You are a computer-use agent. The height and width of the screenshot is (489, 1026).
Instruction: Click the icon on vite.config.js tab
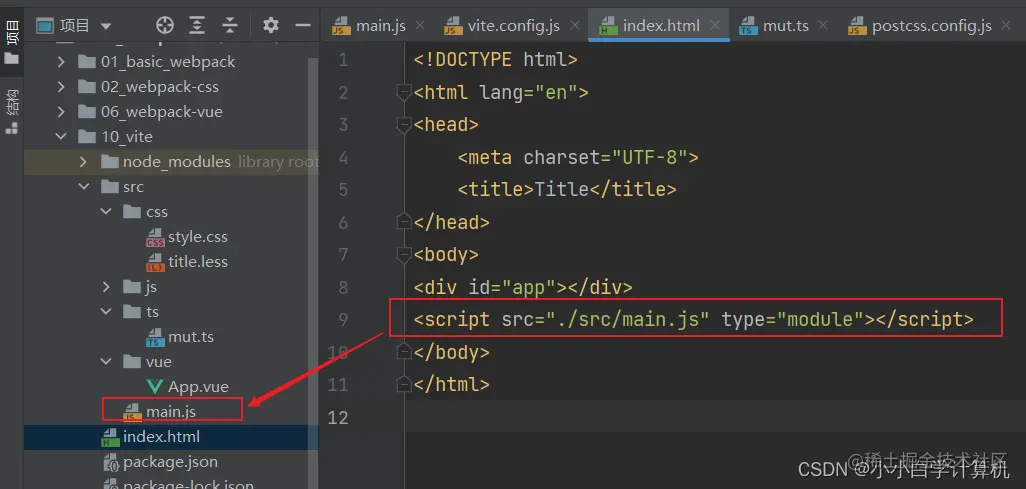point(453,26)
